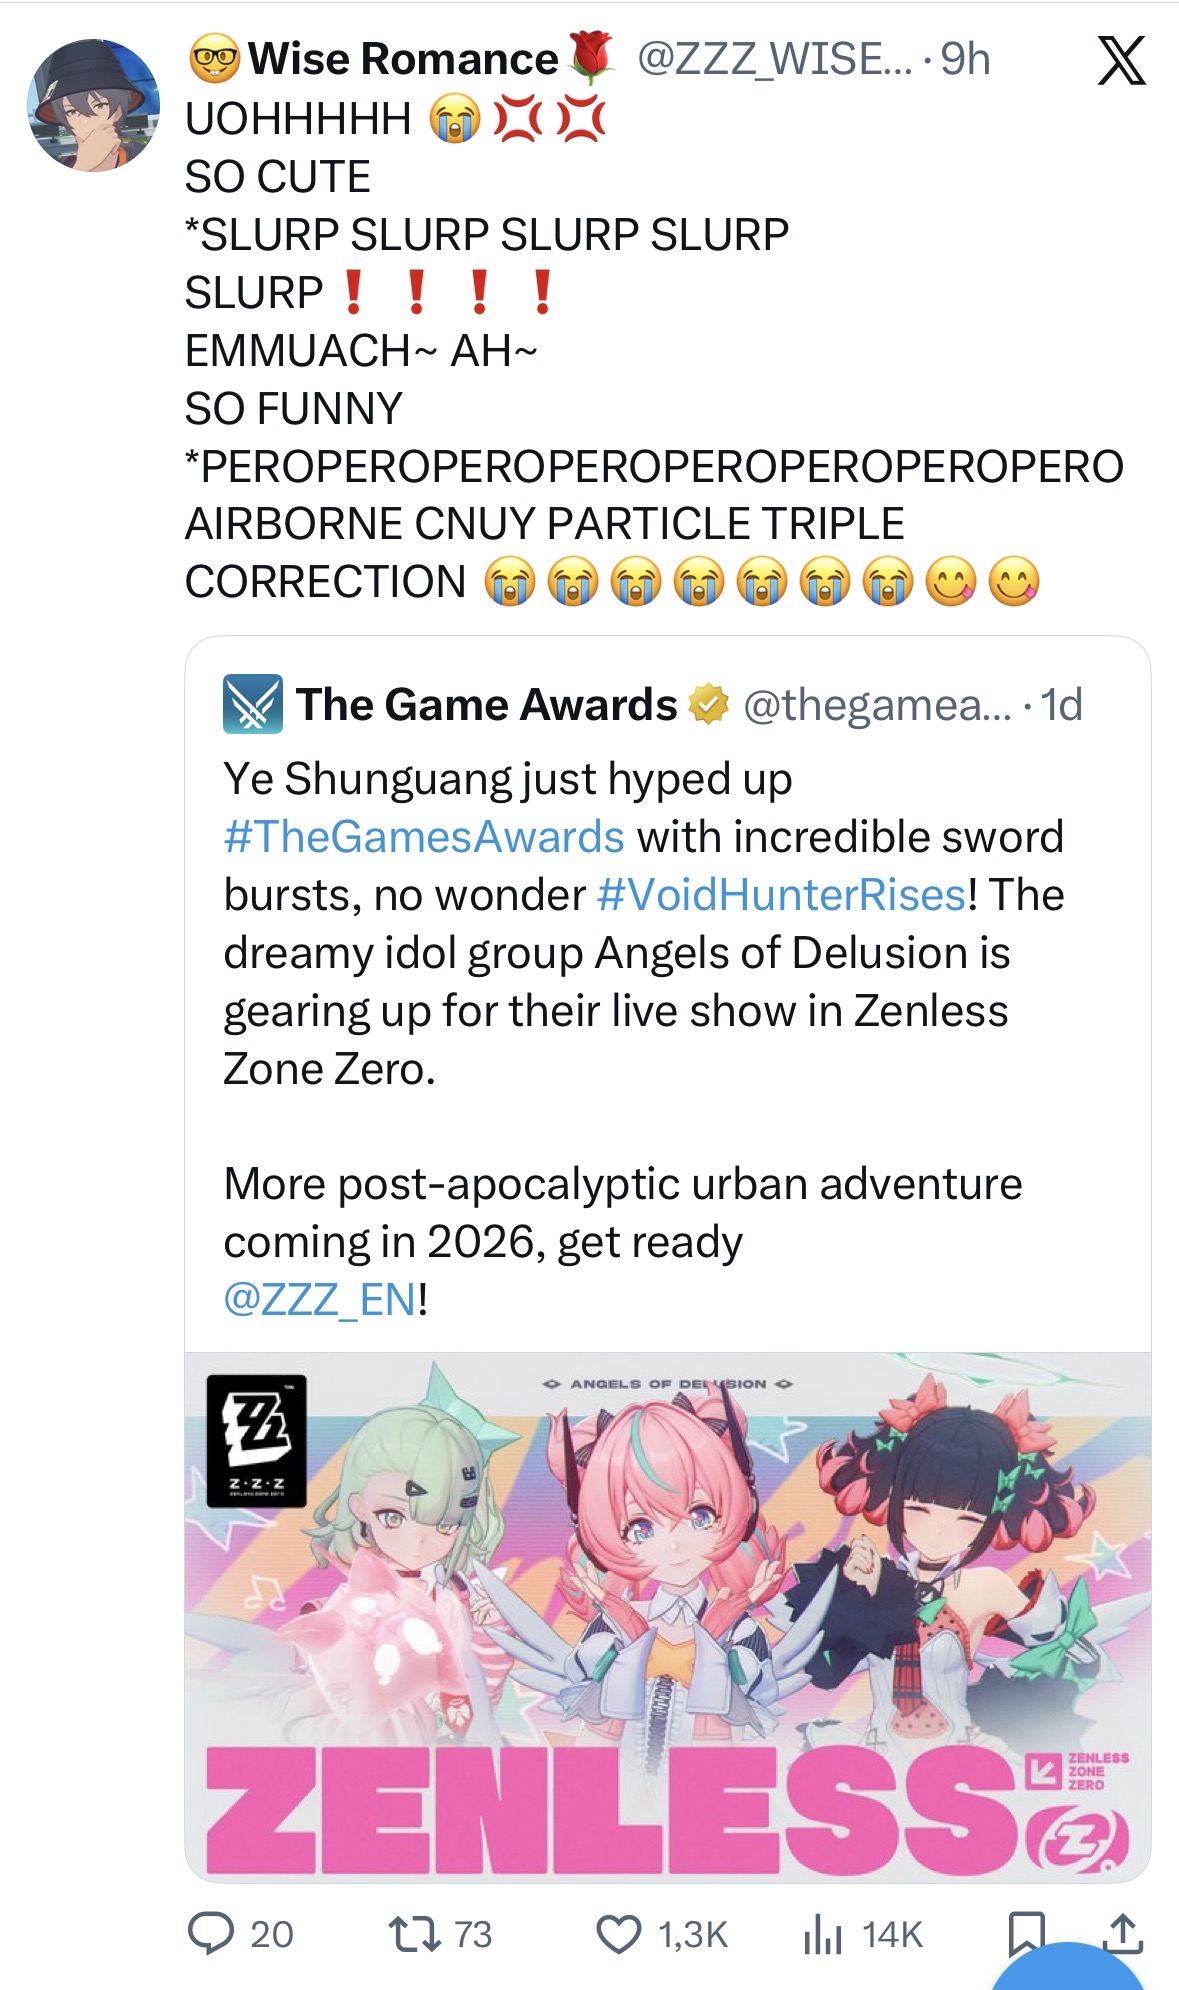This screenshot has height=1990, width=1179.
Task: Open the #VoidHunterRises hashtag
Action: click(781, 895)
